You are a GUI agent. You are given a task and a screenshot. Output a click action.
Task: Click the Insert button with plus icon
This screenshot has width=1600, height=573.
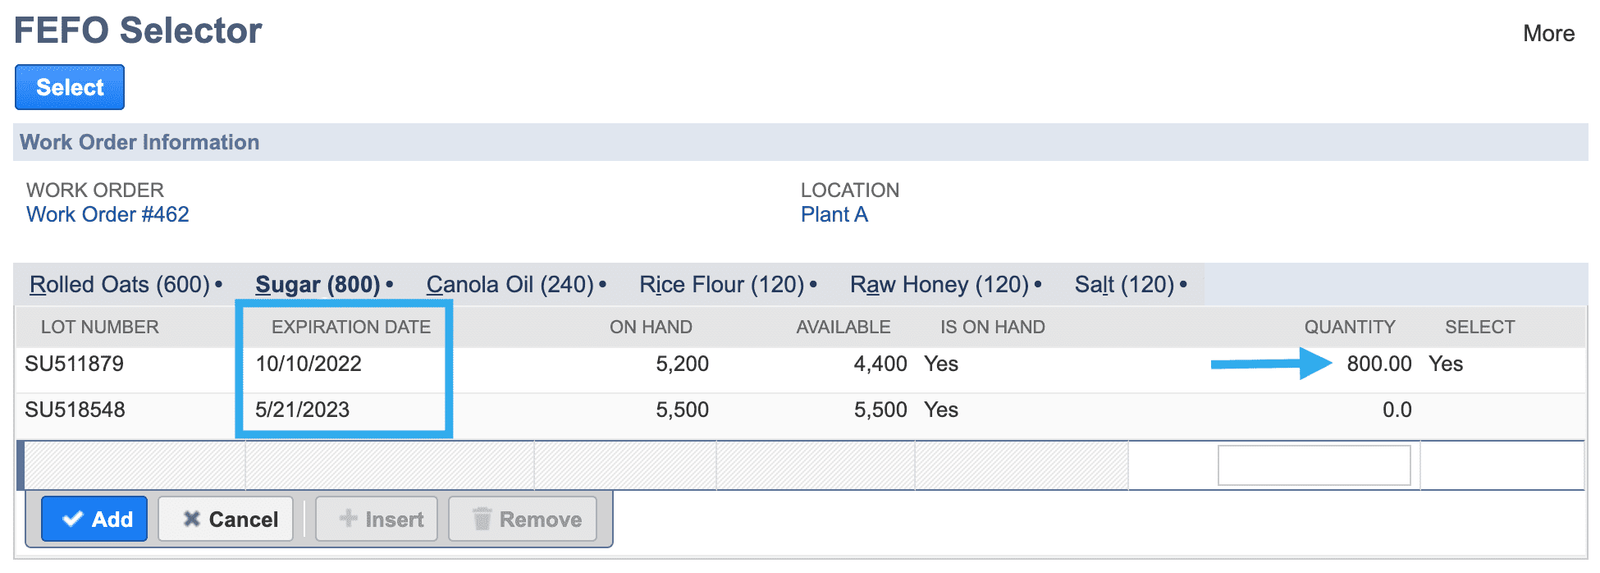[377, 519]
